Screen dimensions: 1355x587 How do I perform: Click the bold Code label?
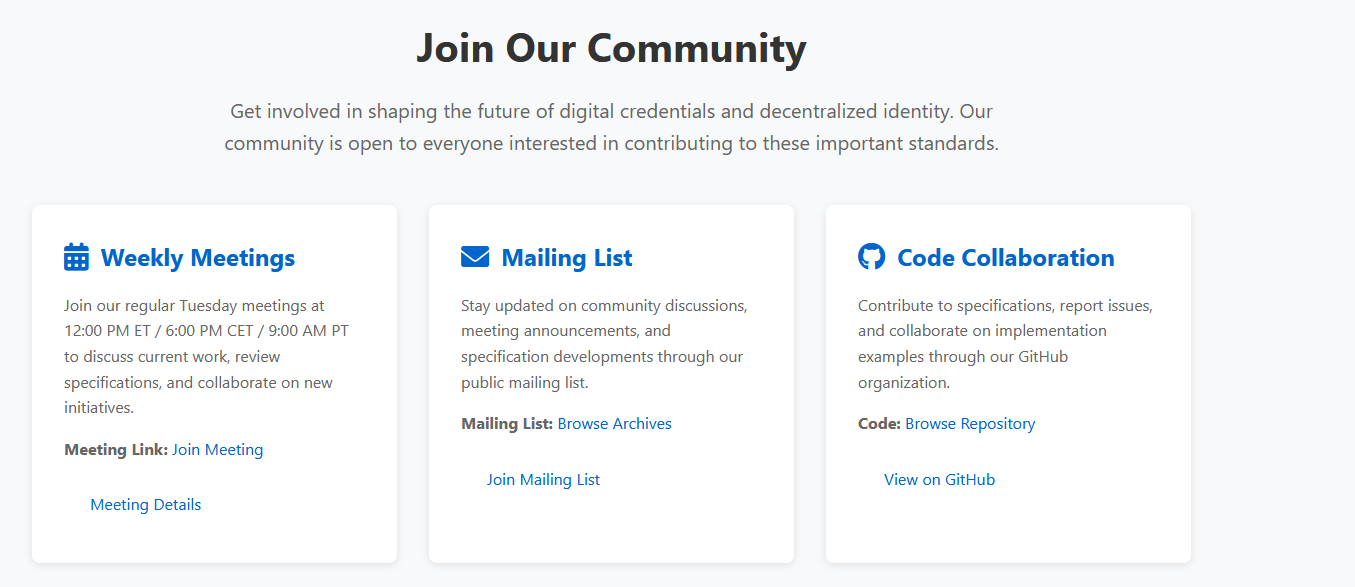879,424
